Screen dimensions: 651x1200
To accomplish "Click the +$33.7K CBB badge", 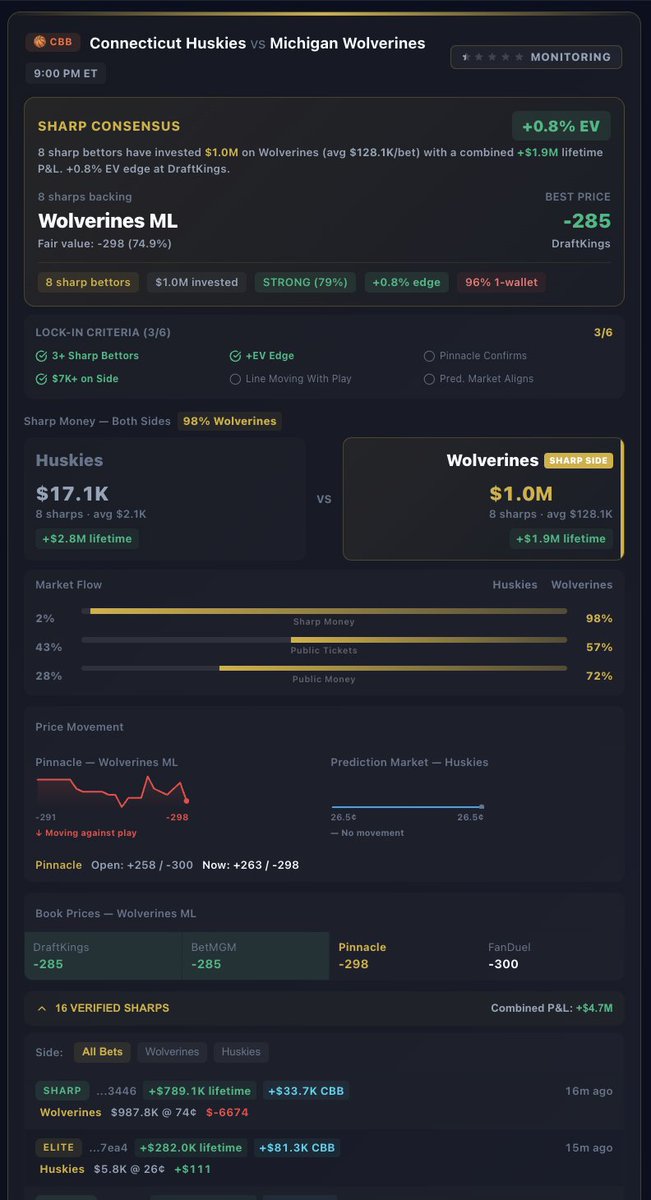I will tap(307, 1091).
